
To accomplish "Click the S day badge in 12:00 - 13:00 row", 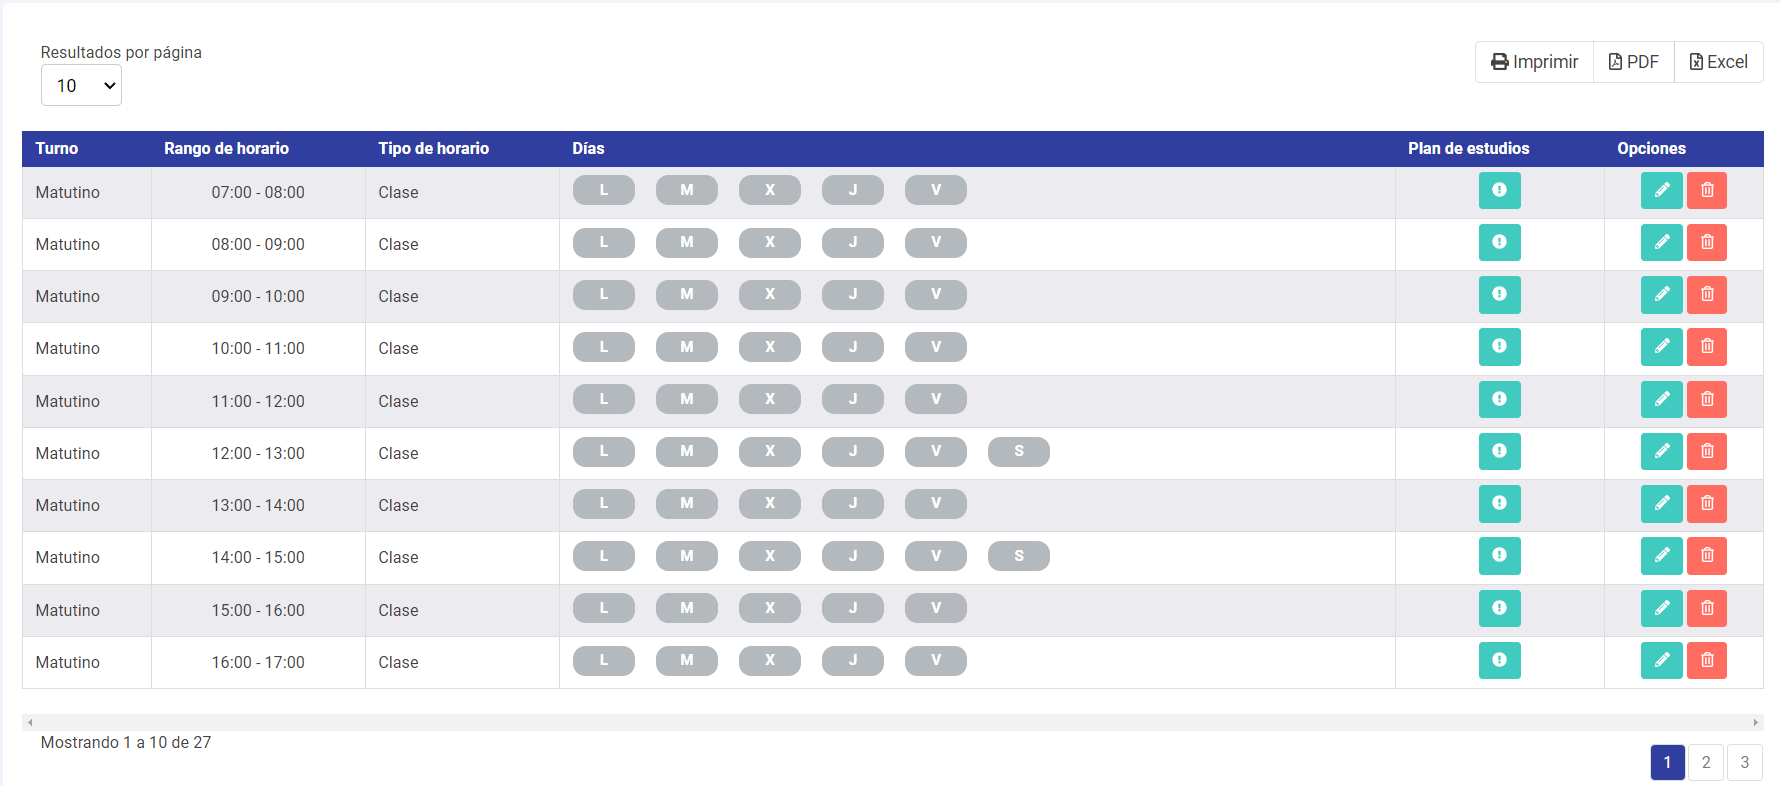I will pyautogui.click(x=1019, y=451).
